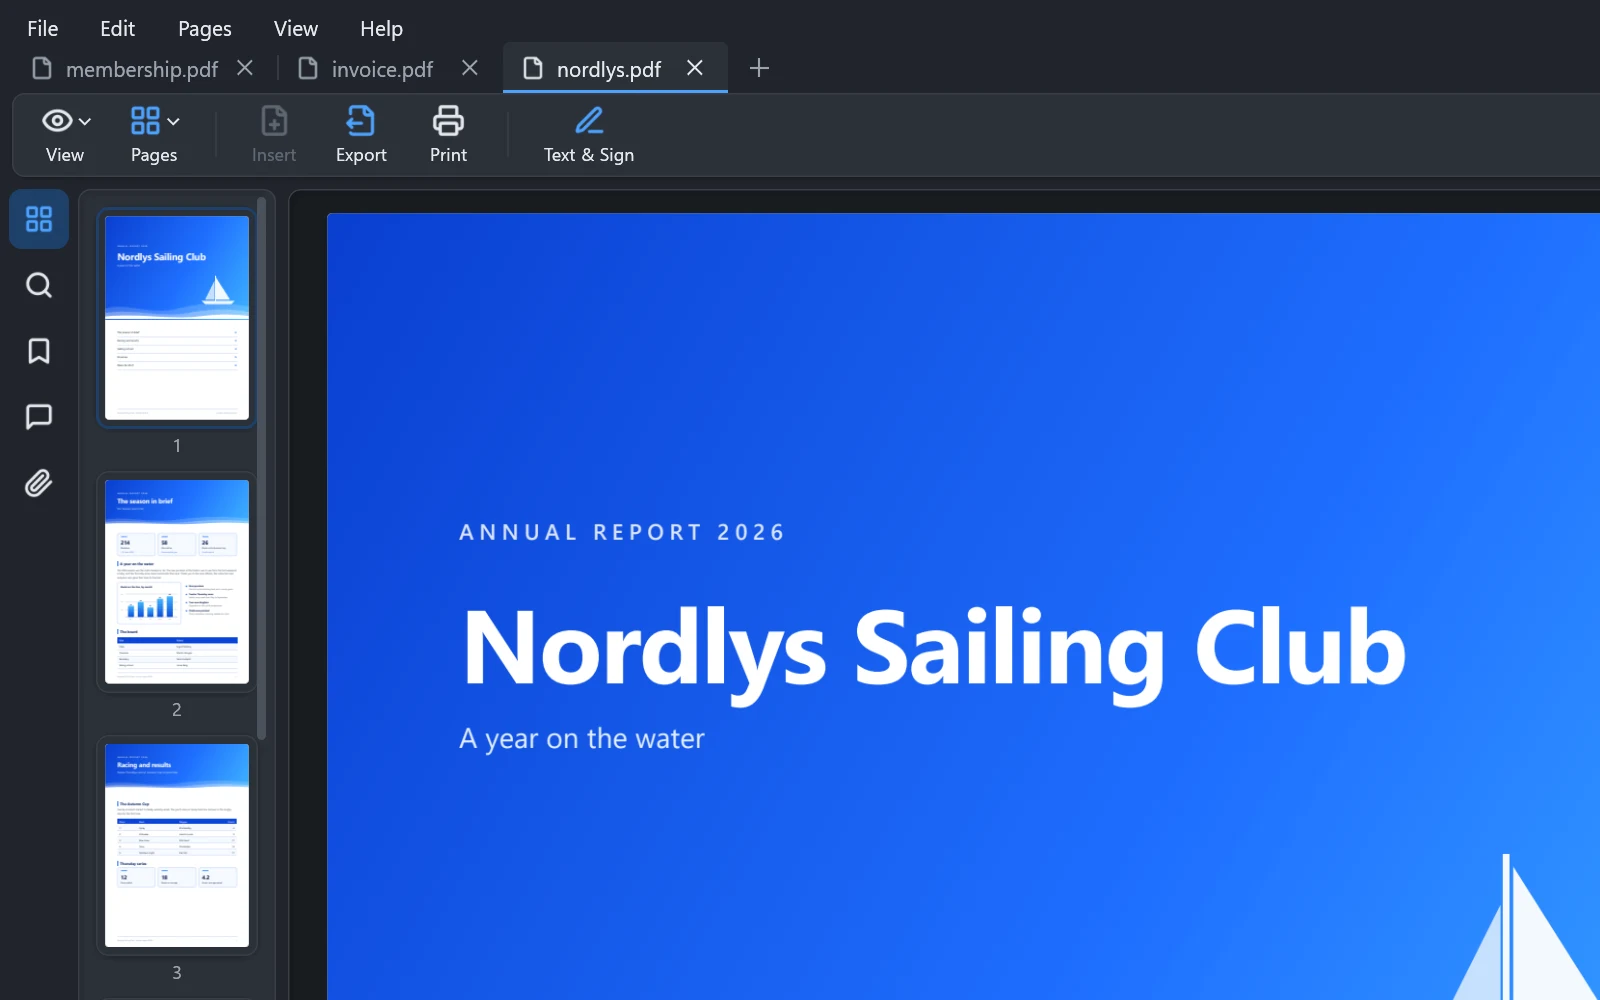Screen dimensions: 1600x1000
Task: Open a new tab with plus button
Action: pyautogui.click(x=759, y=68)
